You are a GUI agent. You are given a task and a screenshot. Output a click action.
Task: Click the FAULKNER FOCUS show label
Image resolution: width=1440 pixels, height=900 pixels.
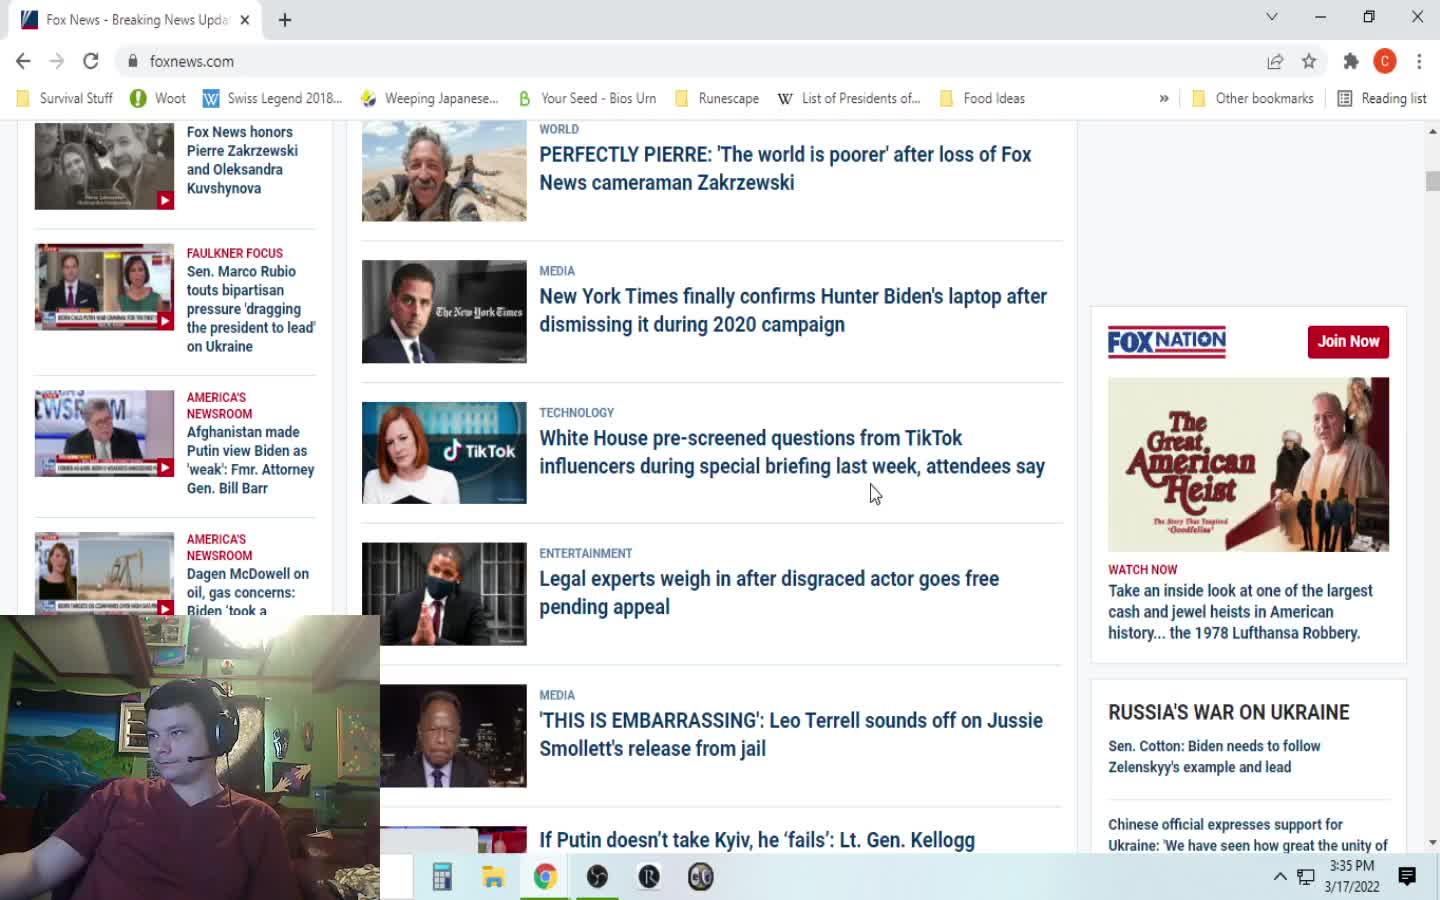[235, 253]
